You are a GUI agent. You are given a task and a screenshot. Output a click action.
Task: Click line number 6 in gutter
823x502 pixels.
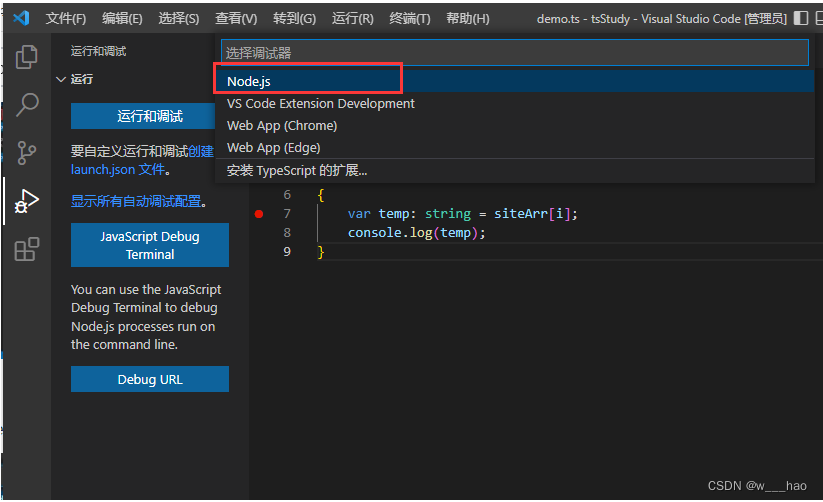pyautogui.click(x=287, y=195)
